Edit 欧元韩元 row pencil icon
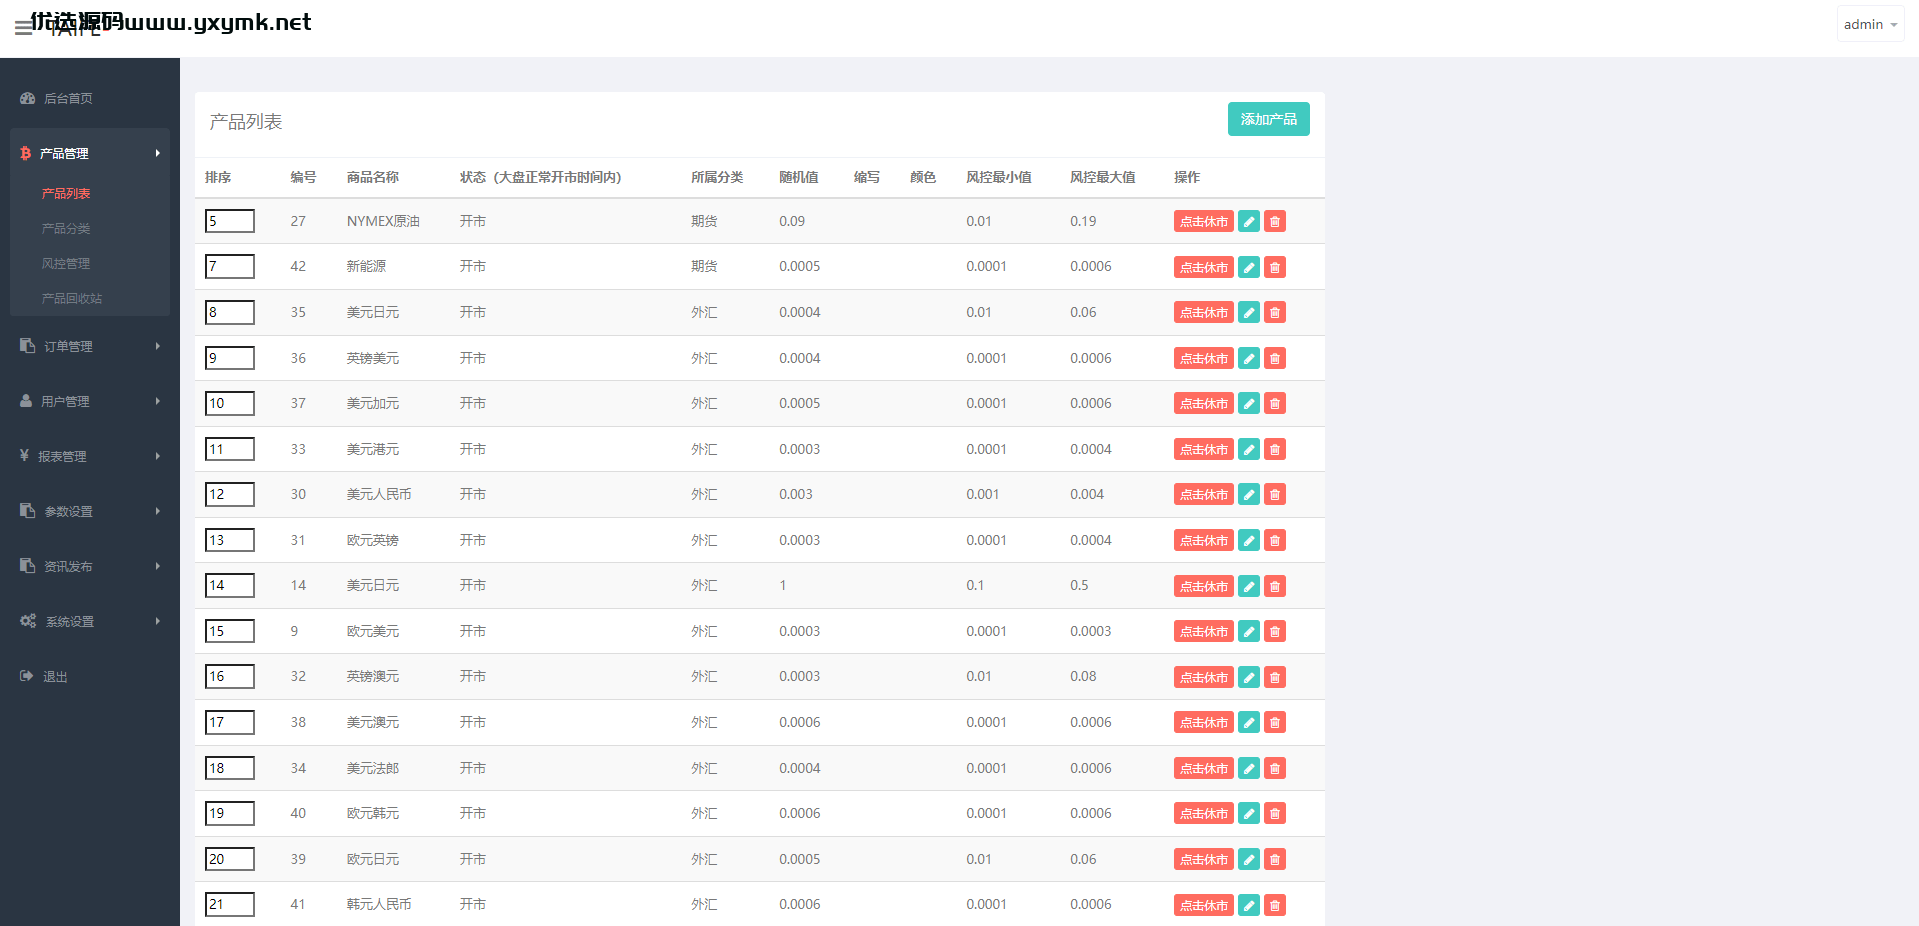The width and height of the screenshot is (1919, 926). (x=1249, y=813)
